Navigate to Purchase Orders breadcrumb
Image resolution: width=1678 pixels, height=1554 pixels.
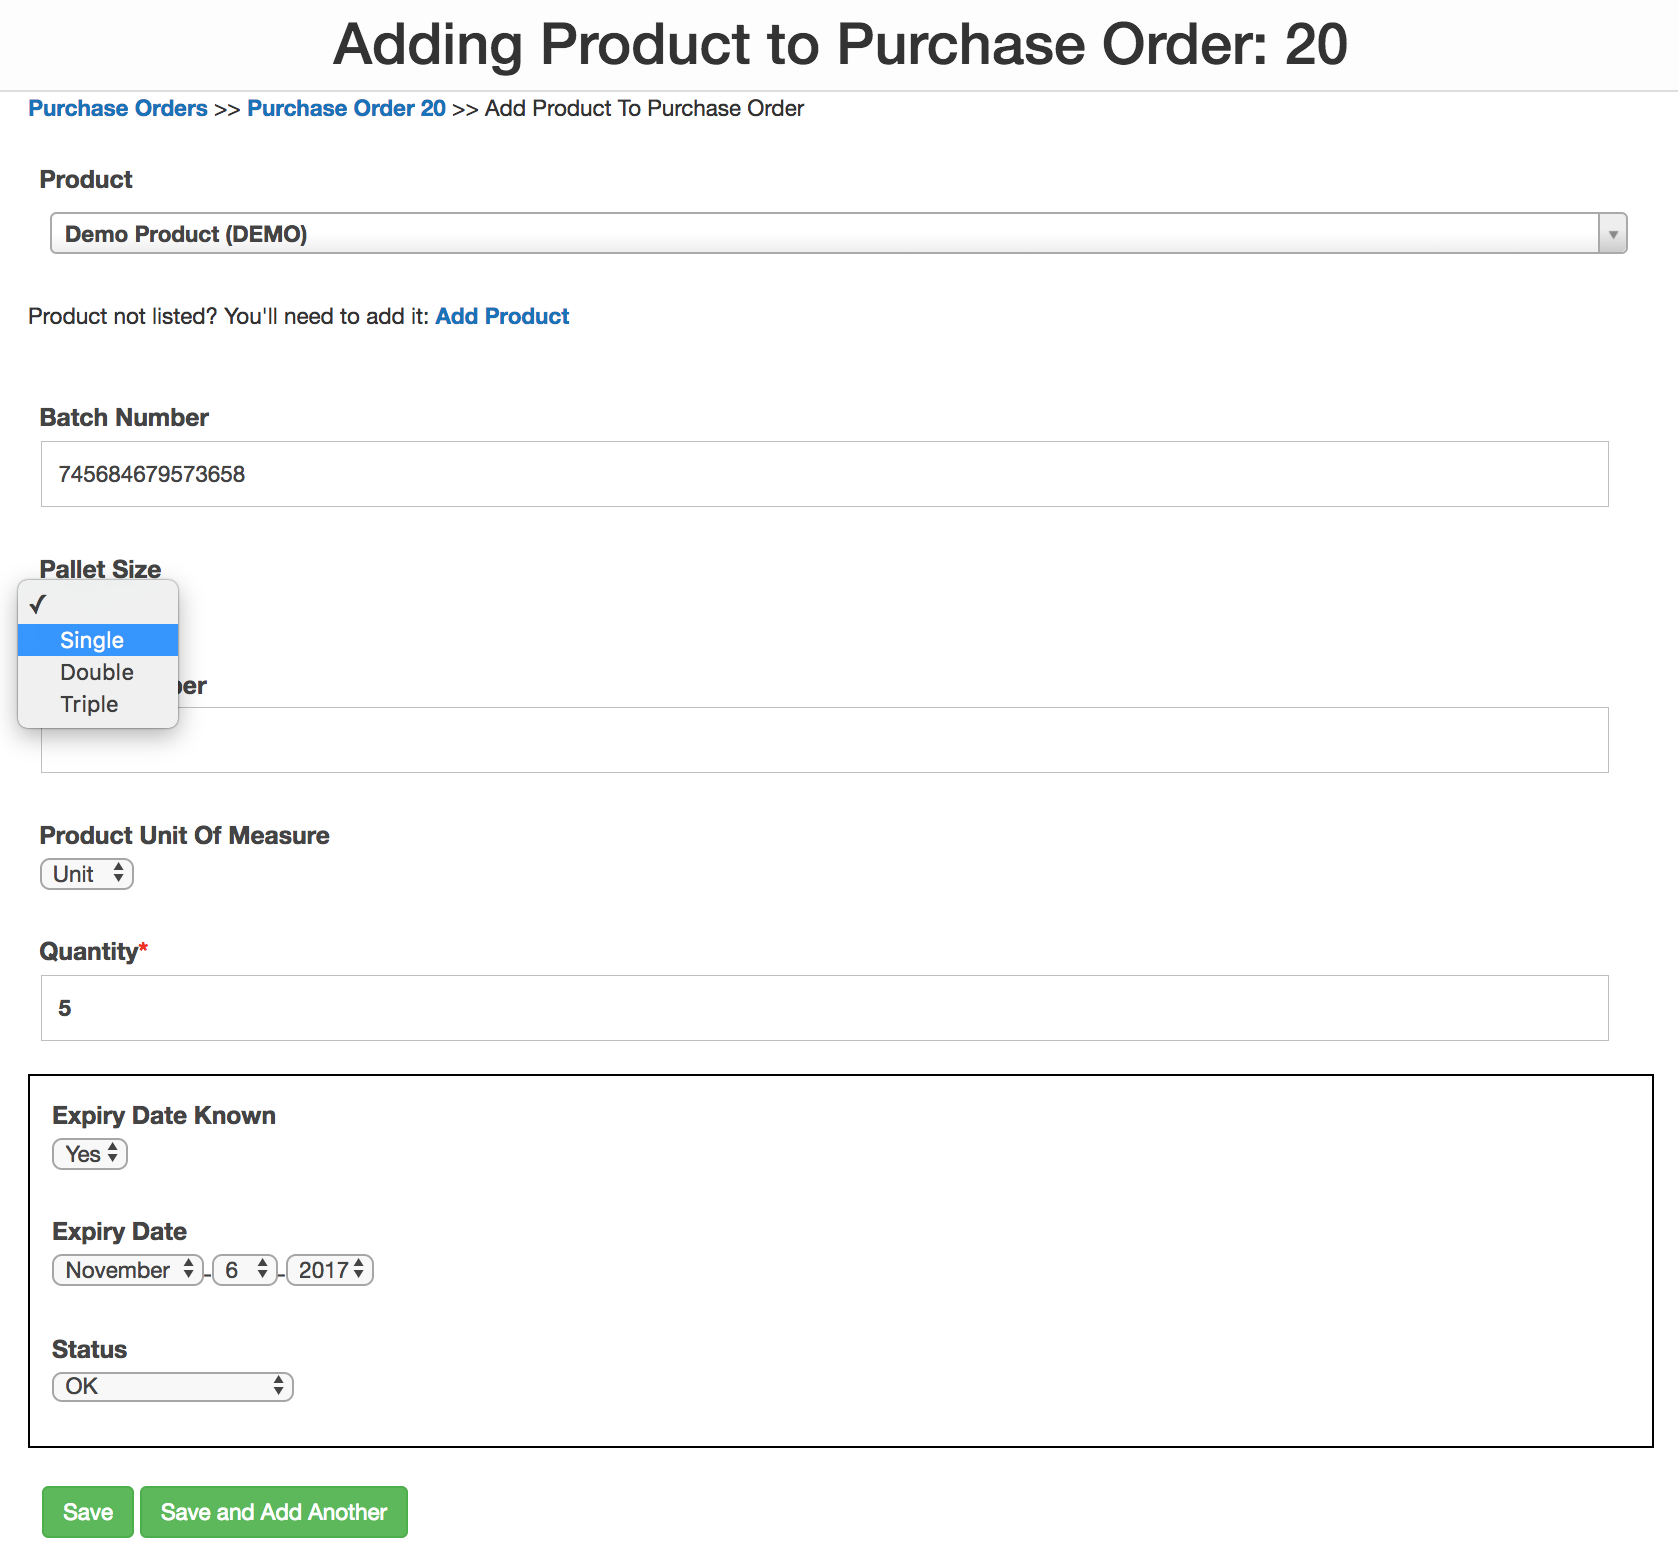118,108
